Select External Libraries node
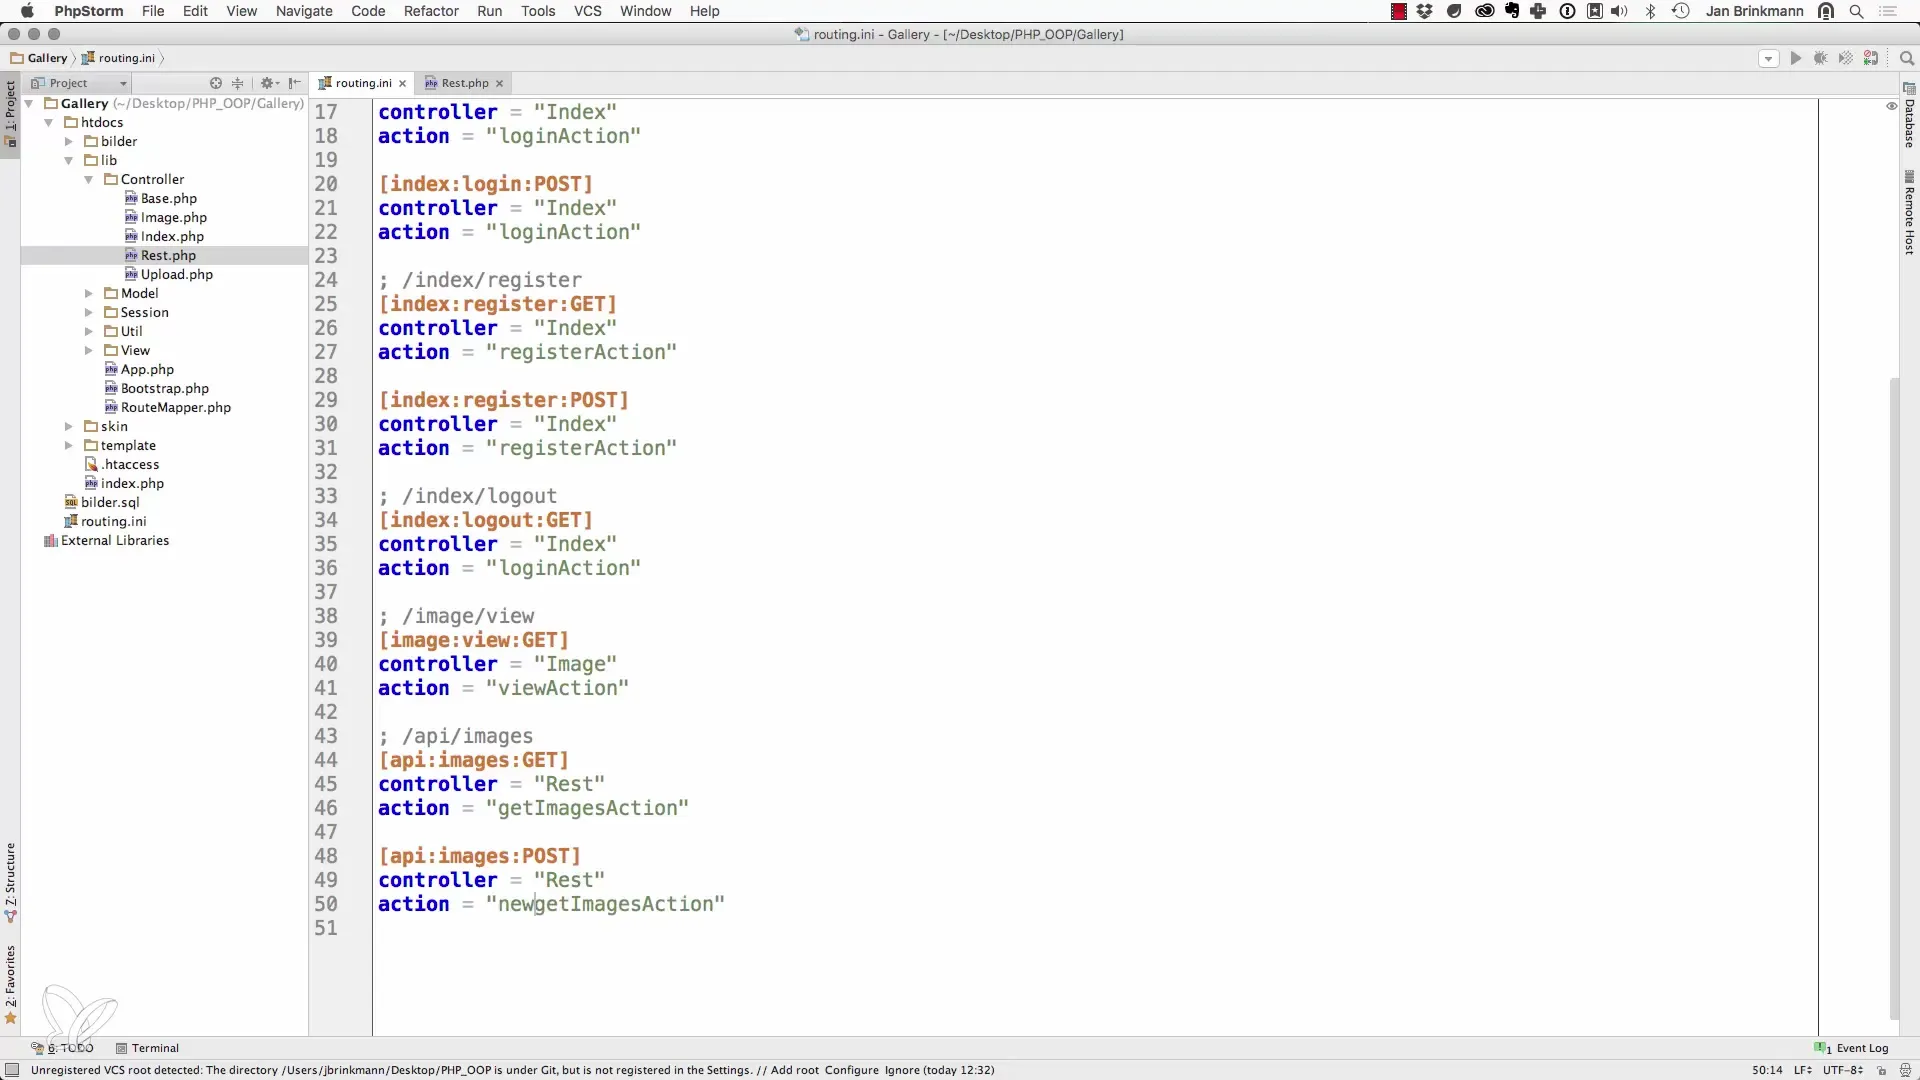This screenshot has height=1080, width=1920. pyautogui.click(x=107, y=541)
